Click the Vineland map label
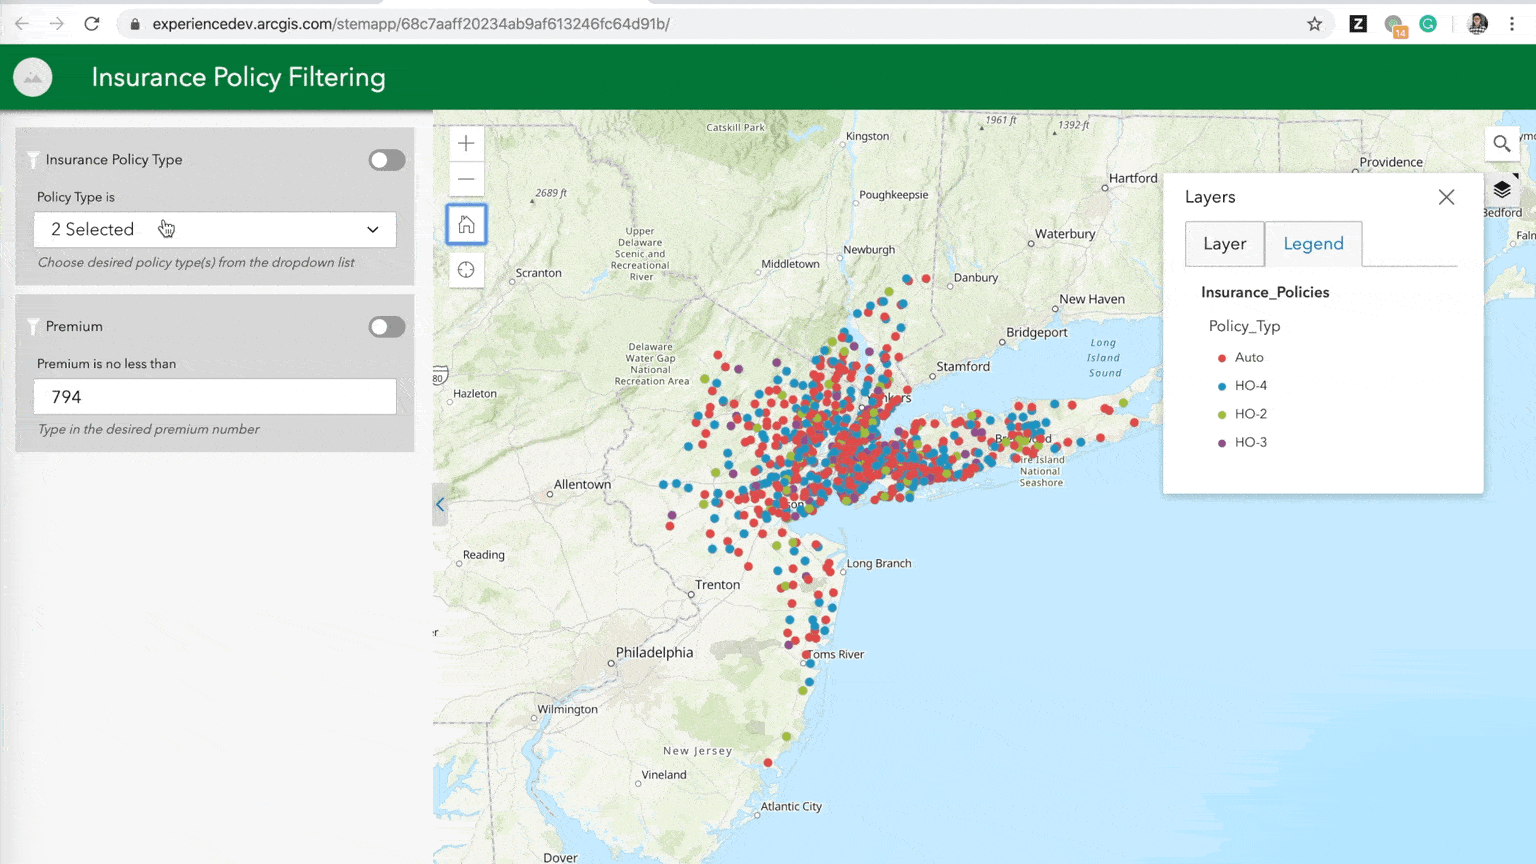The height and width of the screenshot is (864, 1536). point(664,775)
